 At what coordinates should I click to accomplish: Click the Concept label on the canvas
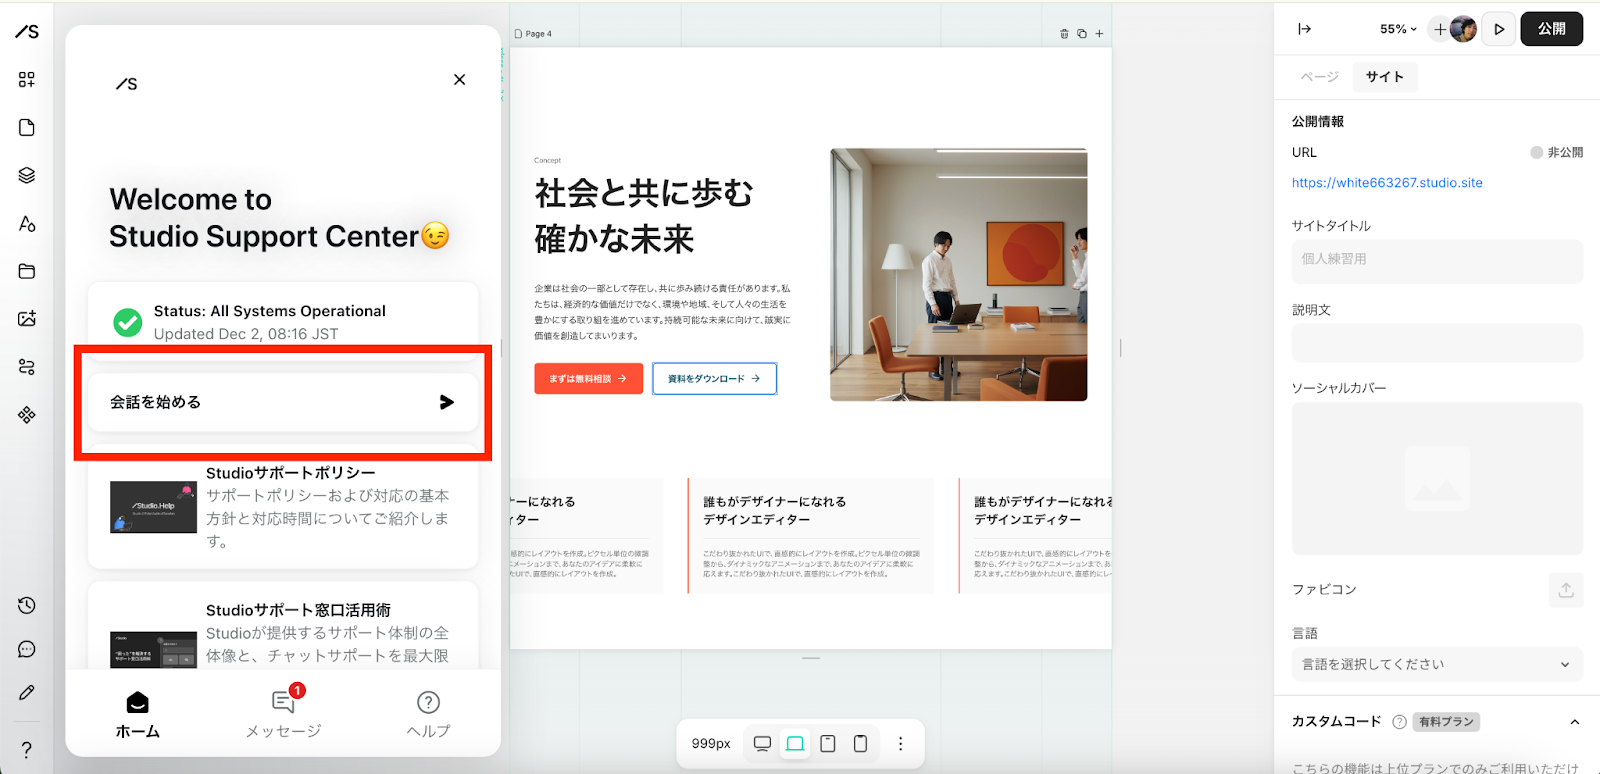pyautogui.click(x=547, y=160)
